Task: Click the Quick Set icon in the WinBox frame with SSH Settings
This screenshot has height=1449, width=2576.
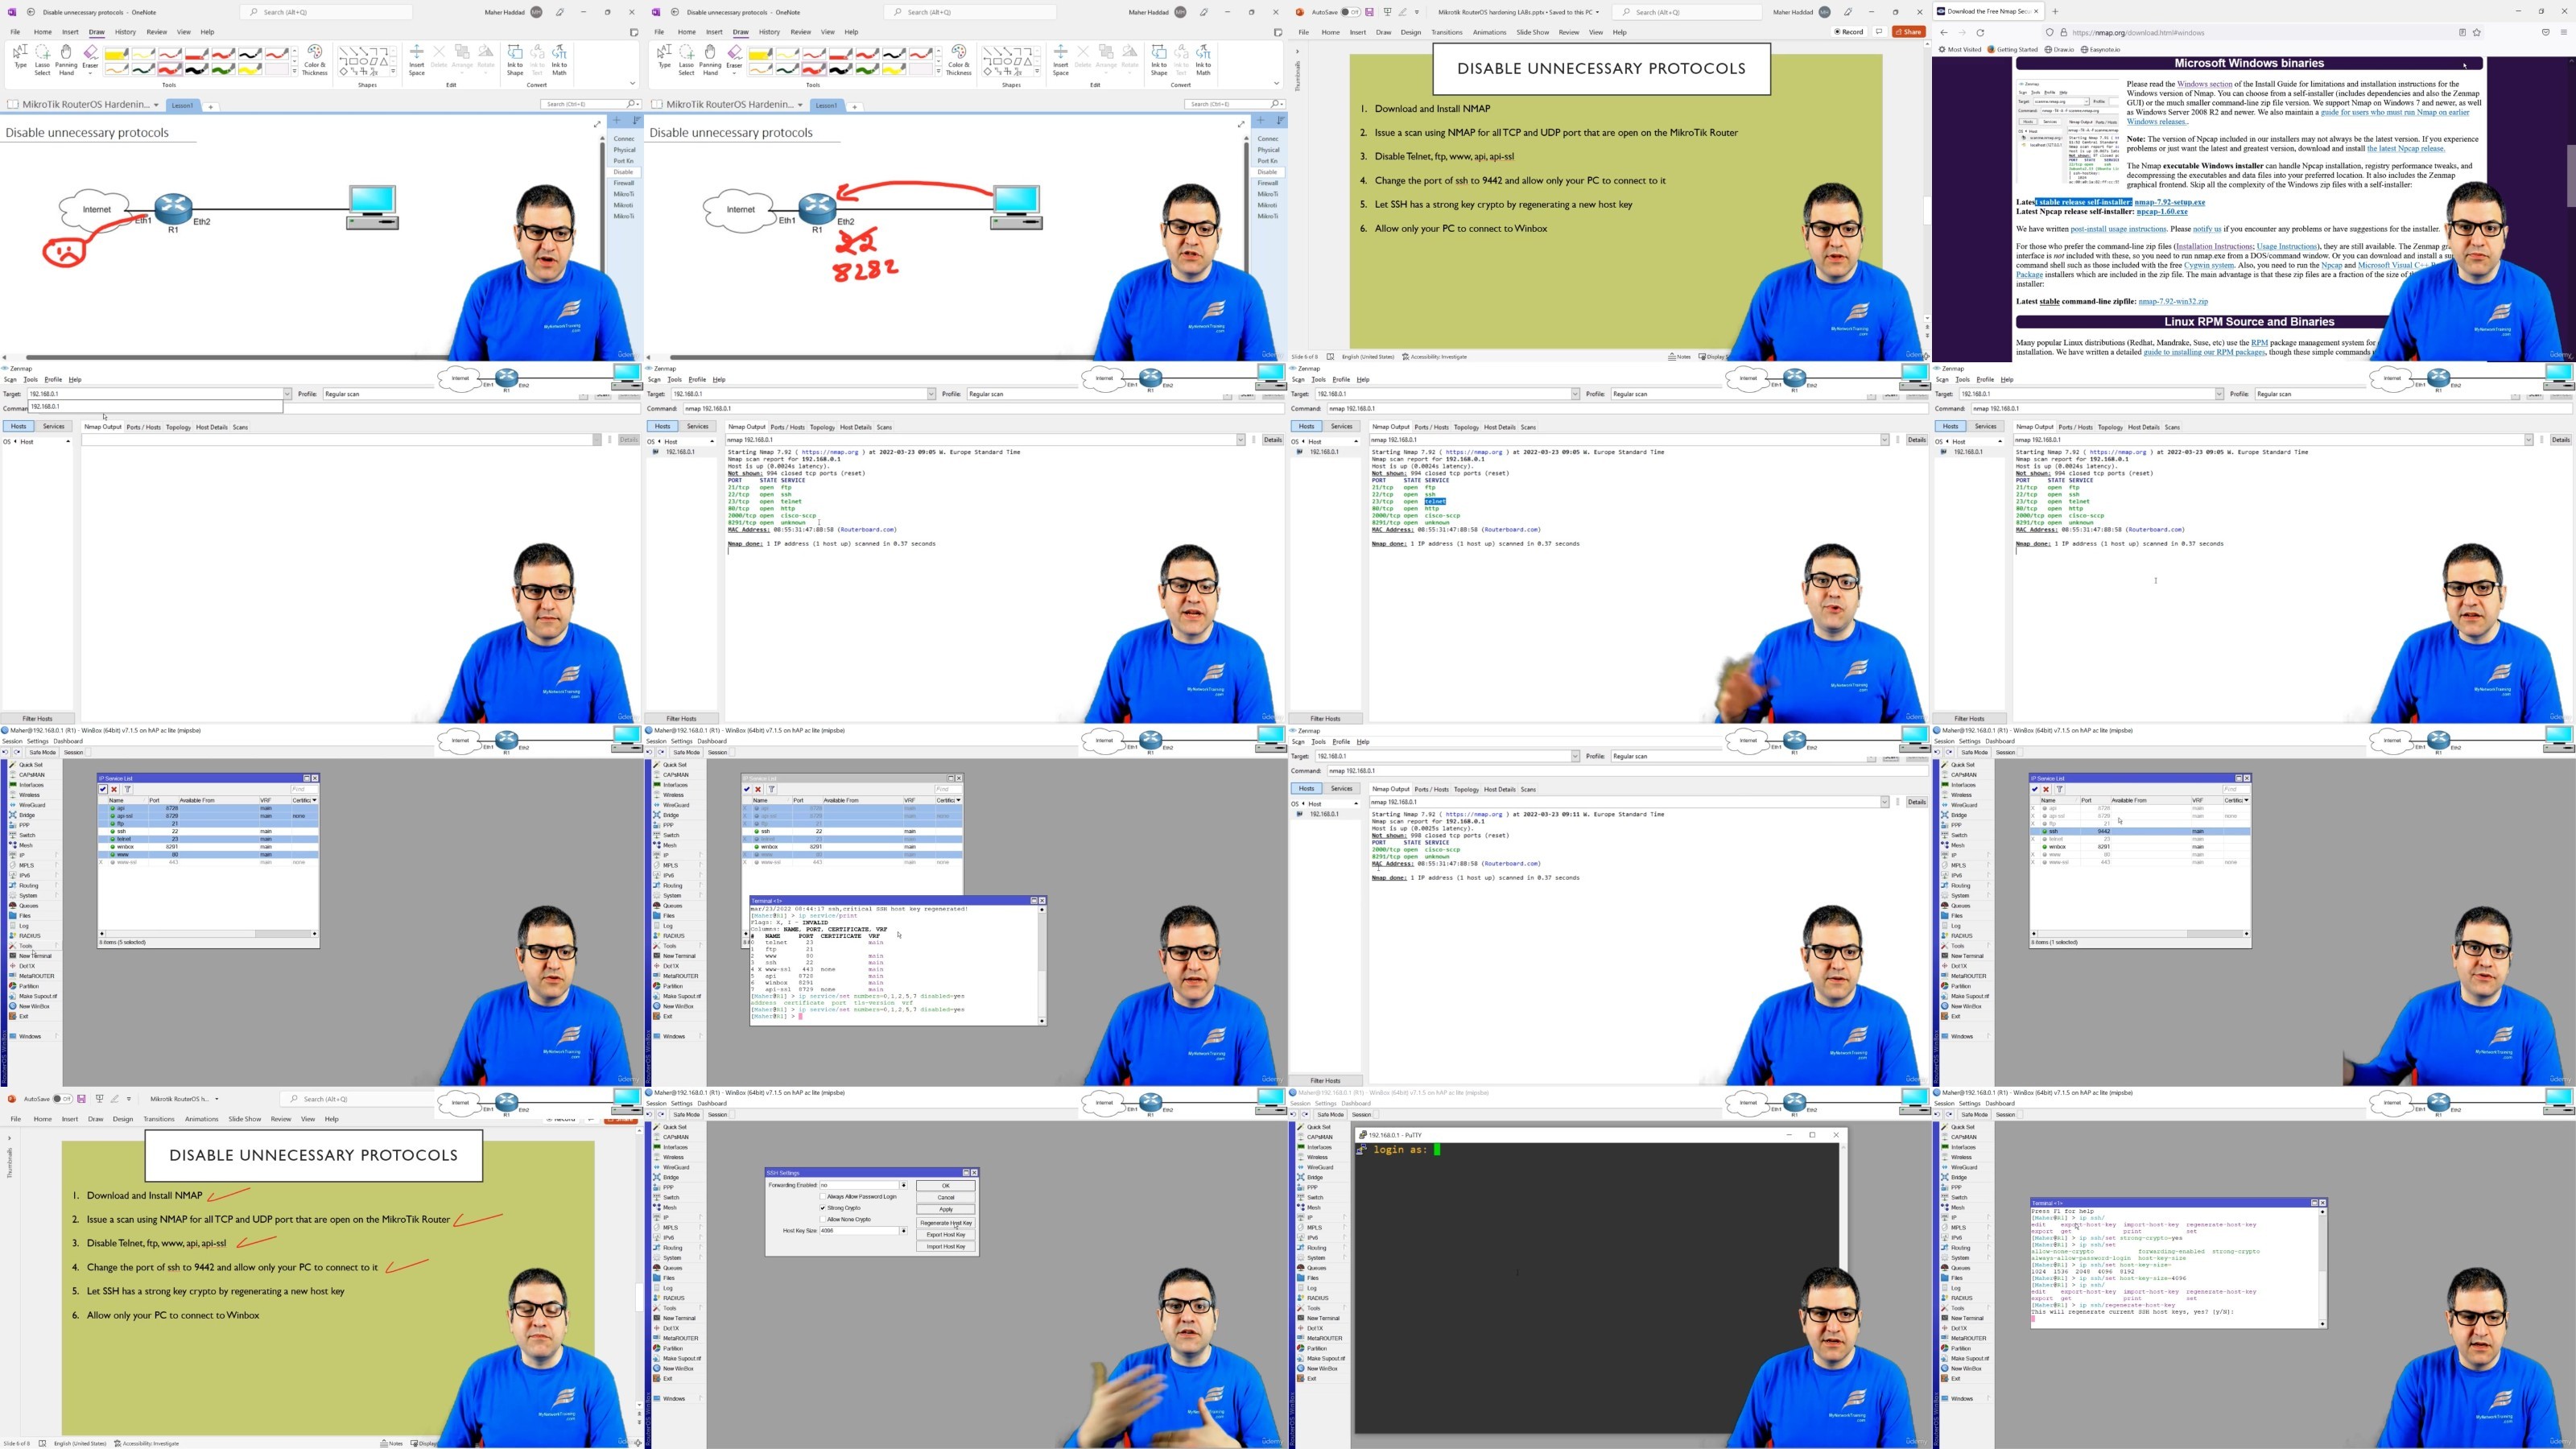Action: (656, 1127)
